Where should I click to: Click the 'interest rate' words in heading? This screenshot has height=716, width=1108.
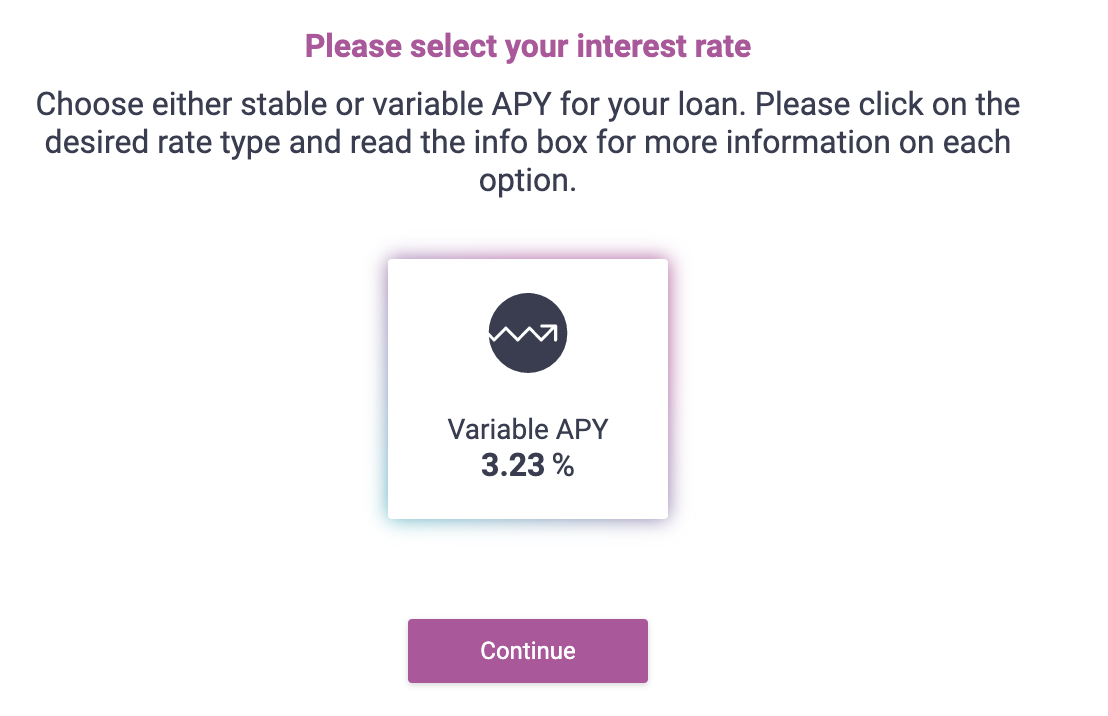pos(664,47)
